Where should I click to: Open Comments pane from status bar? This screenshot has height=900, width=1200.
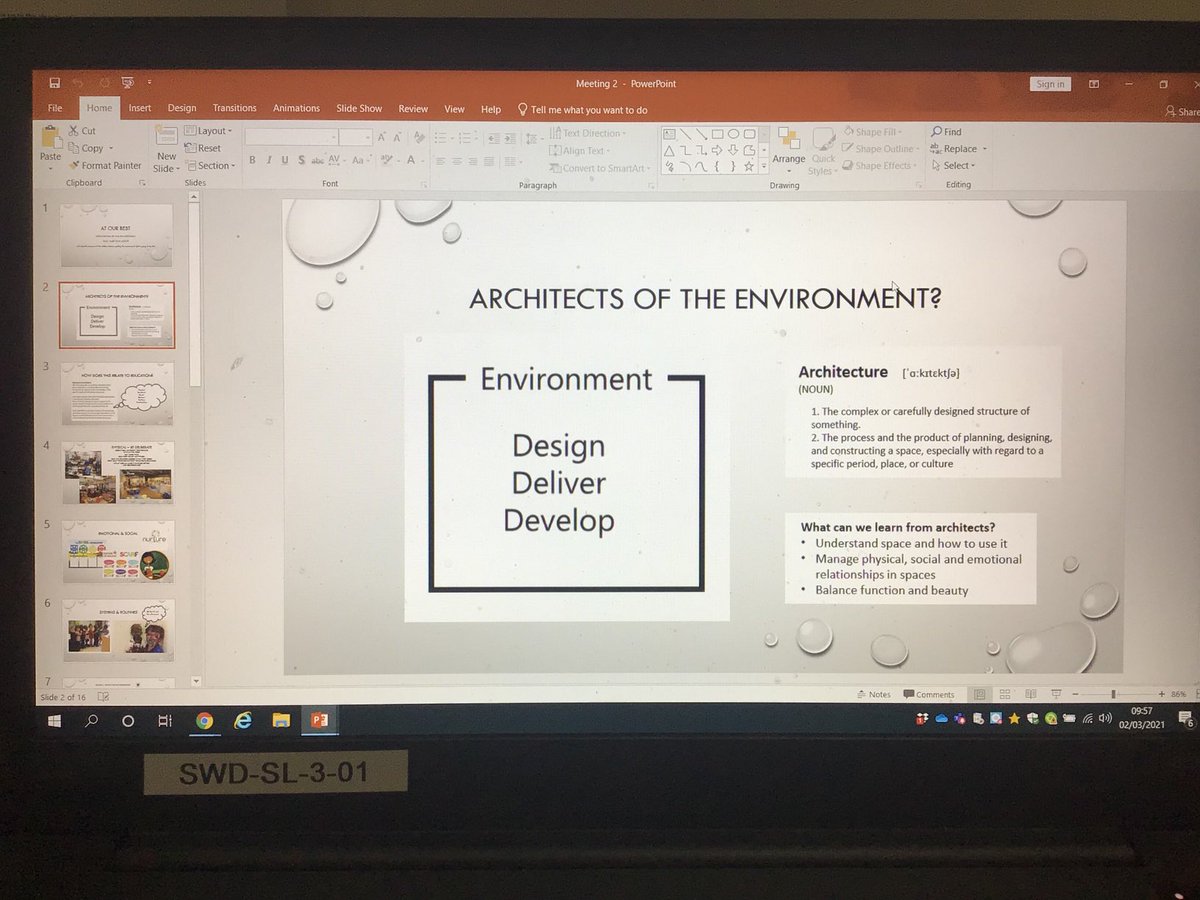coord(929,694)
